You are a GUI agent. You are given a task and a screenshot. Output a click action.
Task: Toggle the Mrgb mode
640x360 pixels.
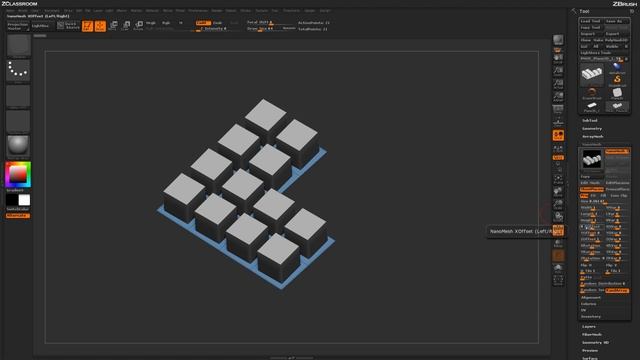click(151, 23)
